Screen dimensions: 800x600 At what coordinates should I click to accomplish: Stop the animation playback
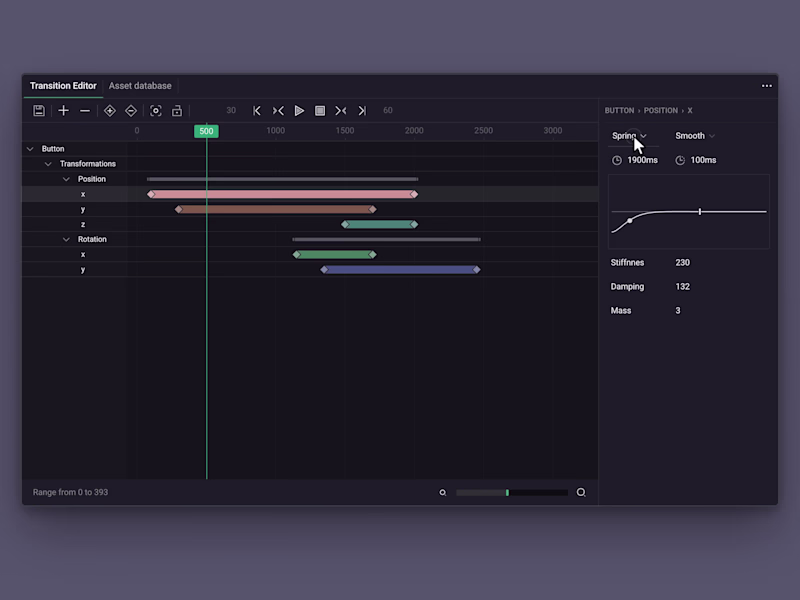point(320,111)
